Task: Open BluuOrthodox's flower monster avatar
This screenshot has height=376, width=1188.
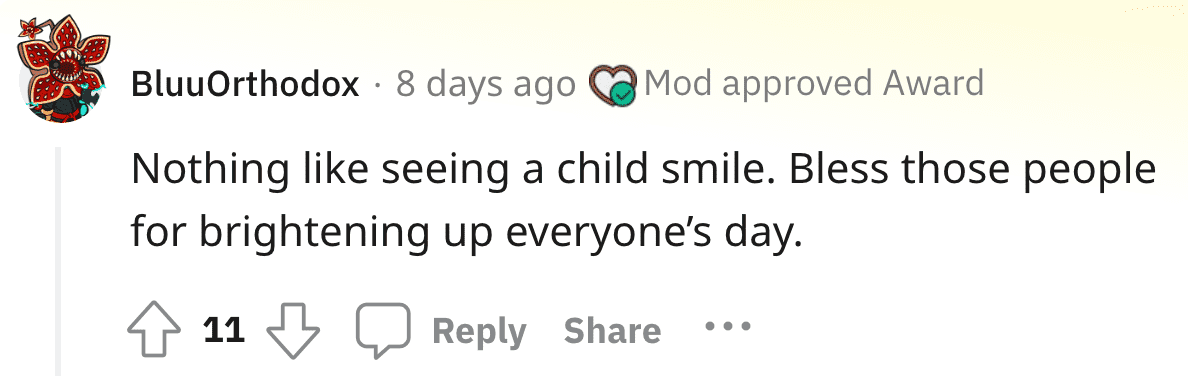Action: (64, 69)
